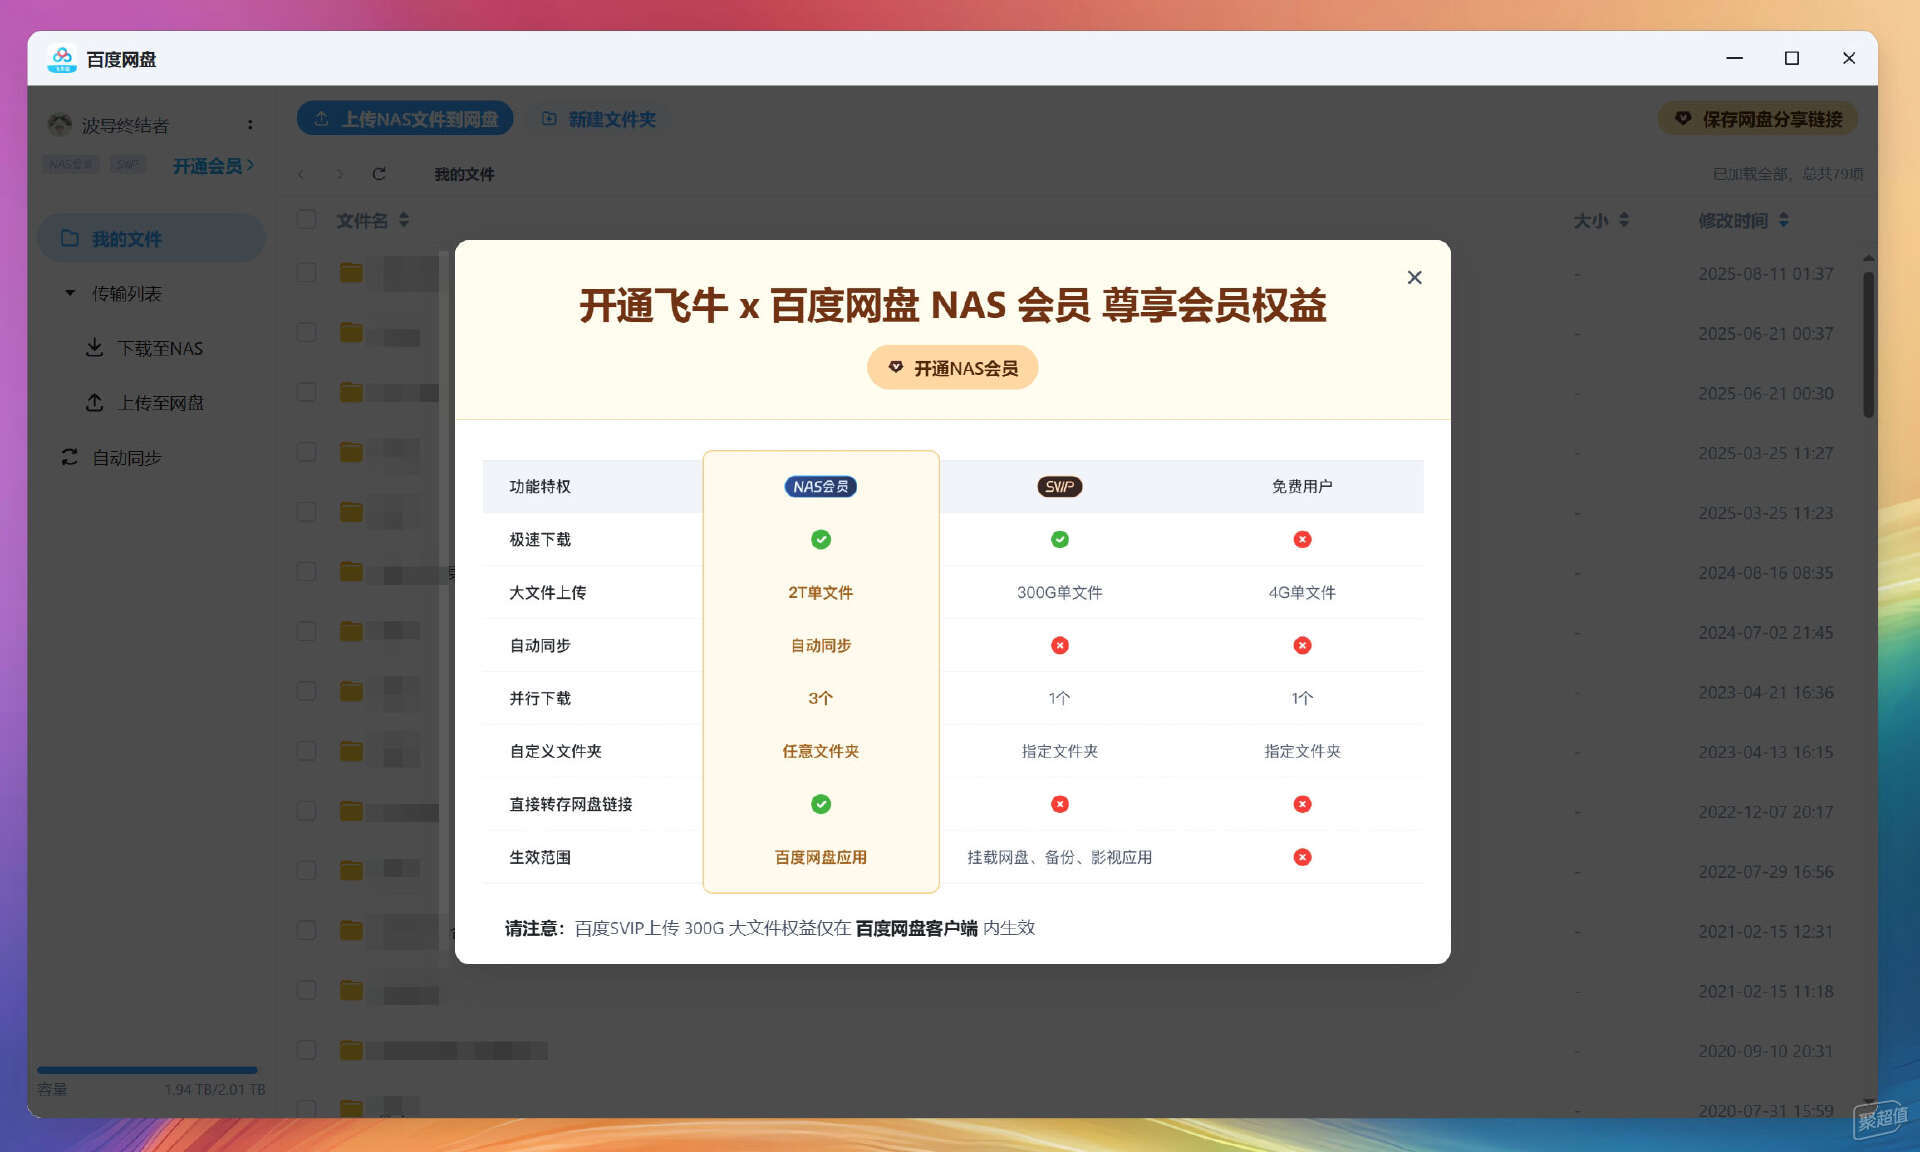Click red cross for 免费用户 直接转存网盘链接
The image size is (1920, 1152).
pyautogui.click(x=1302, y=805)
